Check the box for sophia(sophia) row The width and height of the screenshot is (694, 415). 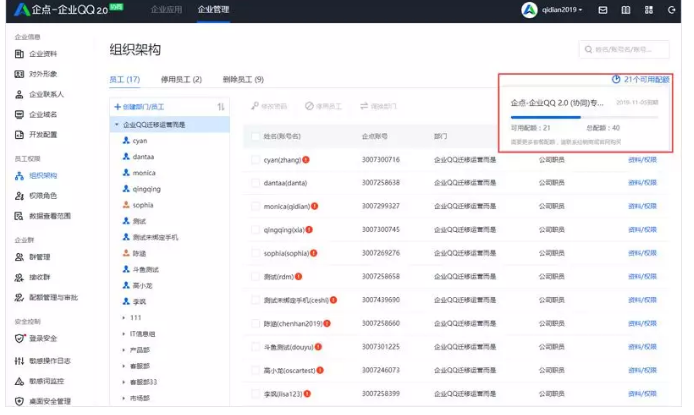pyautogui.click(x=255, y=253)
